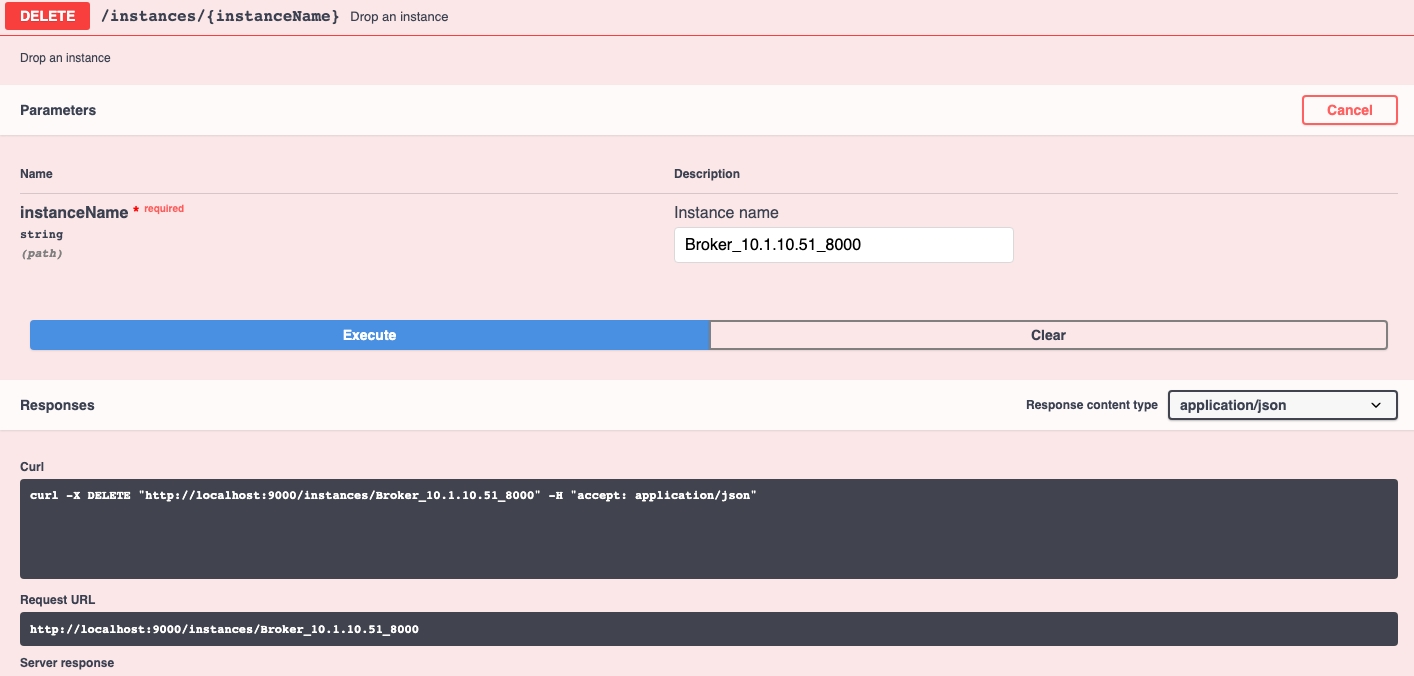Click the red DELETE method badge

point(47,16)
